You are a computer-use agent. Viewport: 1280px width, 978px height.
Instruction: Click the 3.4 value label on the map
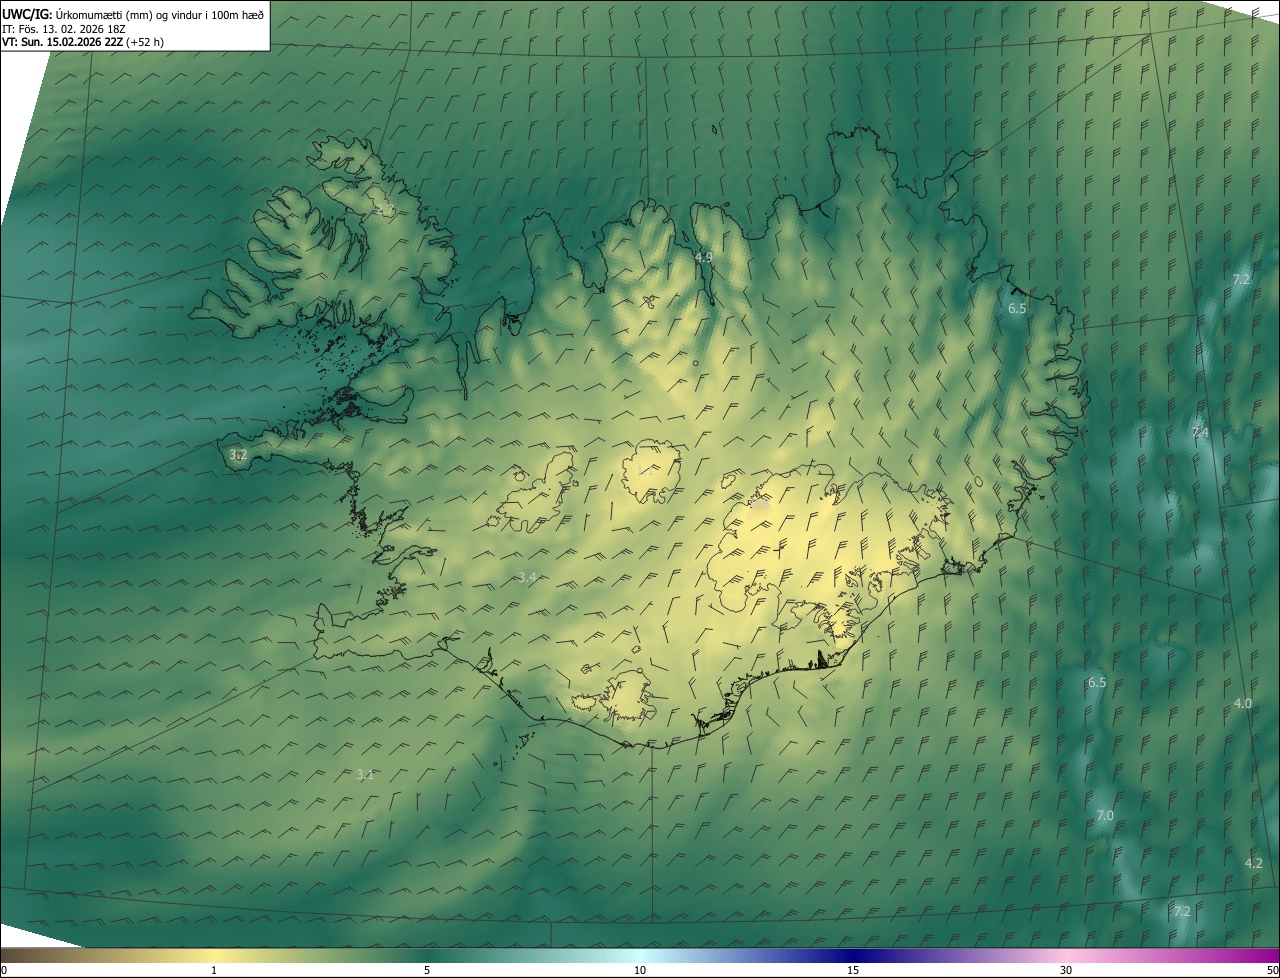pyautogui.click(x=528, y=577)
